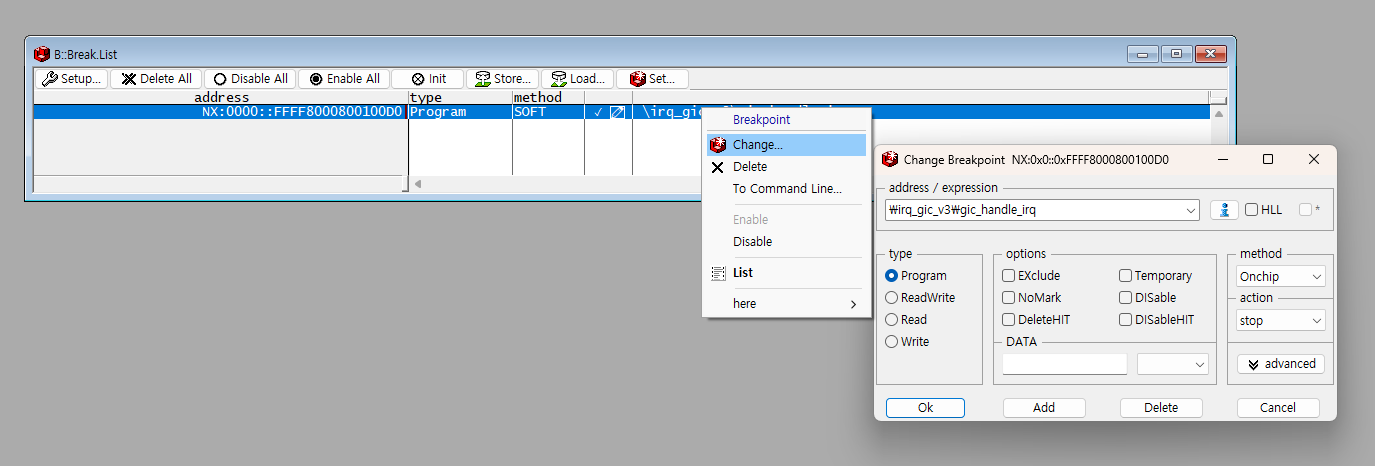The height and width of the screenshot is (466, 1375).
Task: Choose Disable from the context menu
Action: pyautogui.click(x=785, y=241)
